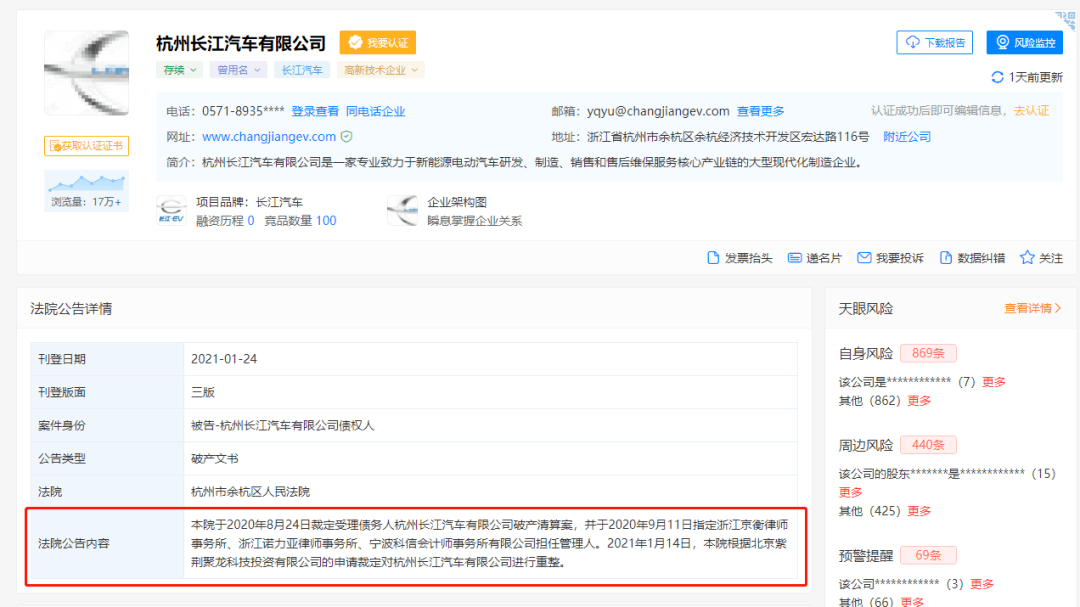Open 附近公司 nearby companies link
The height and width of the screenshot is (607, 1080).
click(906, 136)
